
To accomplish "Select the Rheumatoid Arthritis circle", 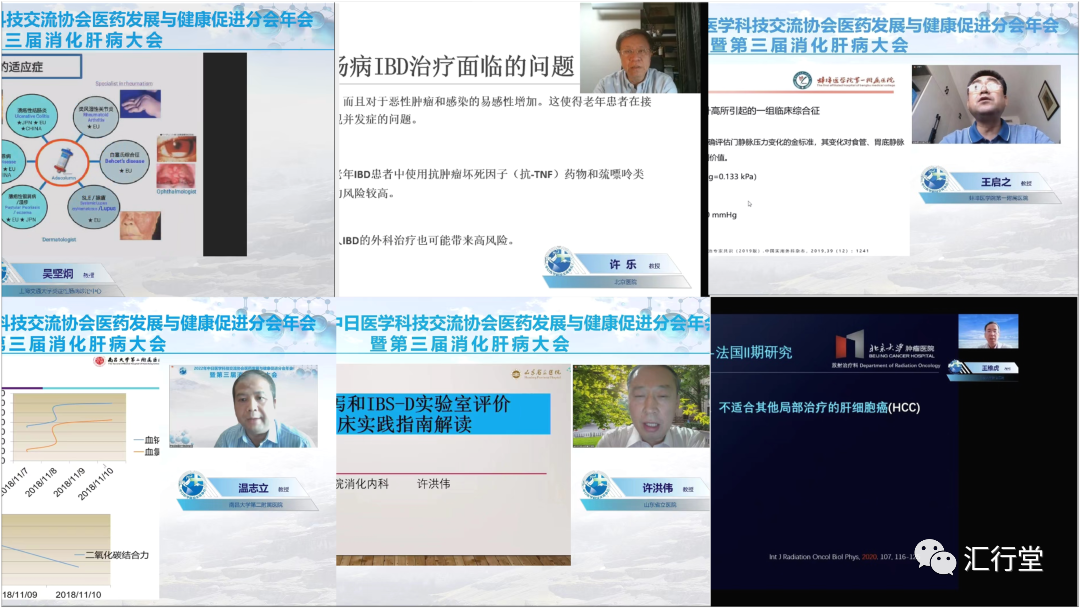I will (96, 117).
